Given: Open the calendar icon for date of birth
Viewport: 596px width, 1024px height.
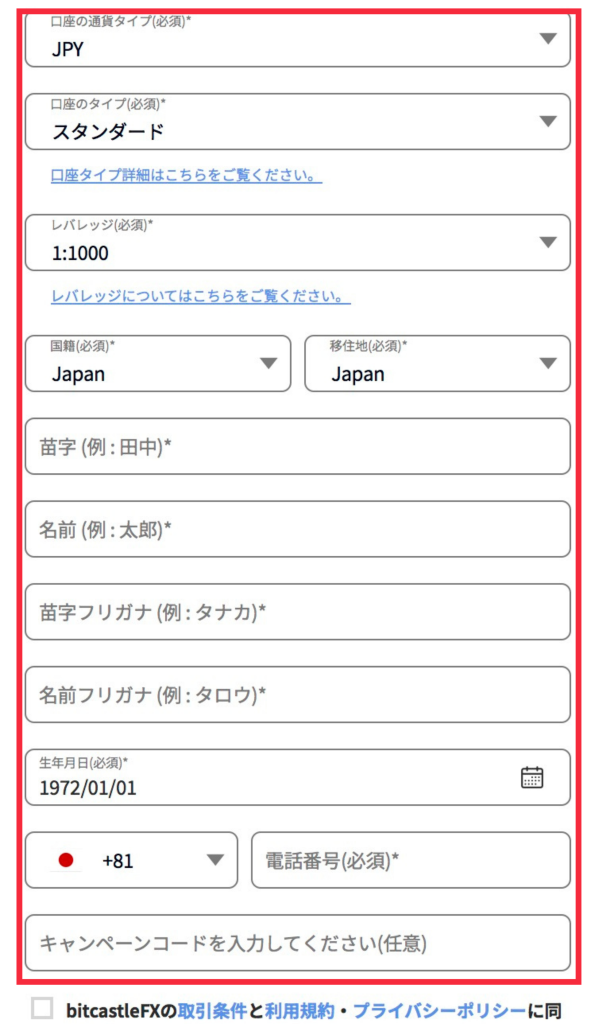Looking at the screenshot, I should coord(531,777).
